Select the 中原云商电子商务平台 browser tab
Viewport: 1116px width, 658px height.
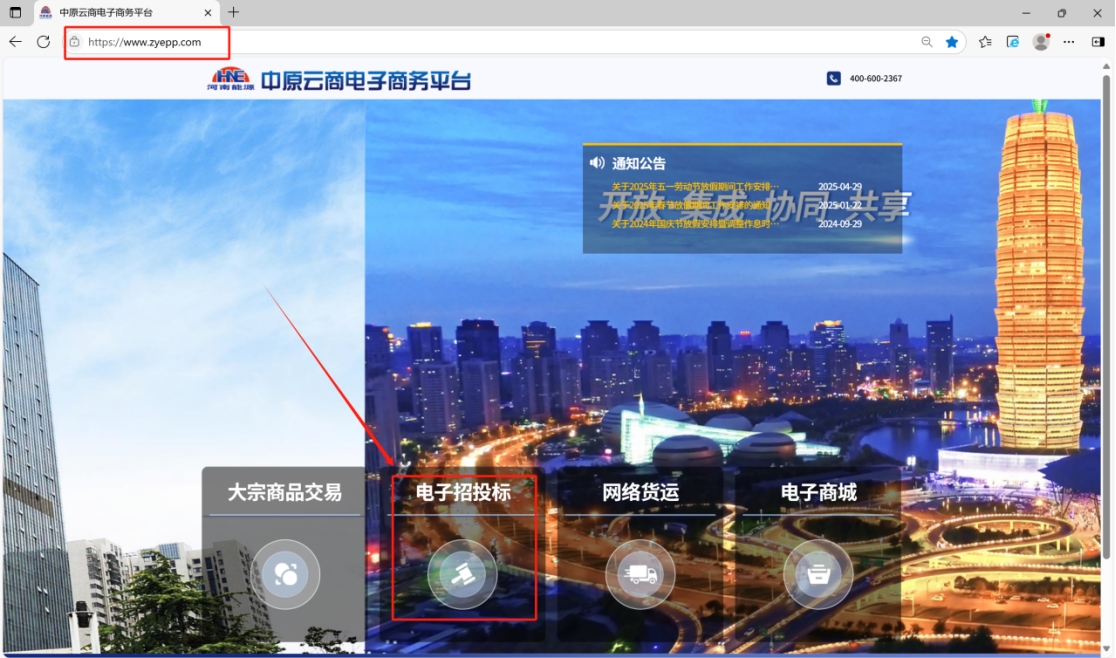tap(125, 13)
